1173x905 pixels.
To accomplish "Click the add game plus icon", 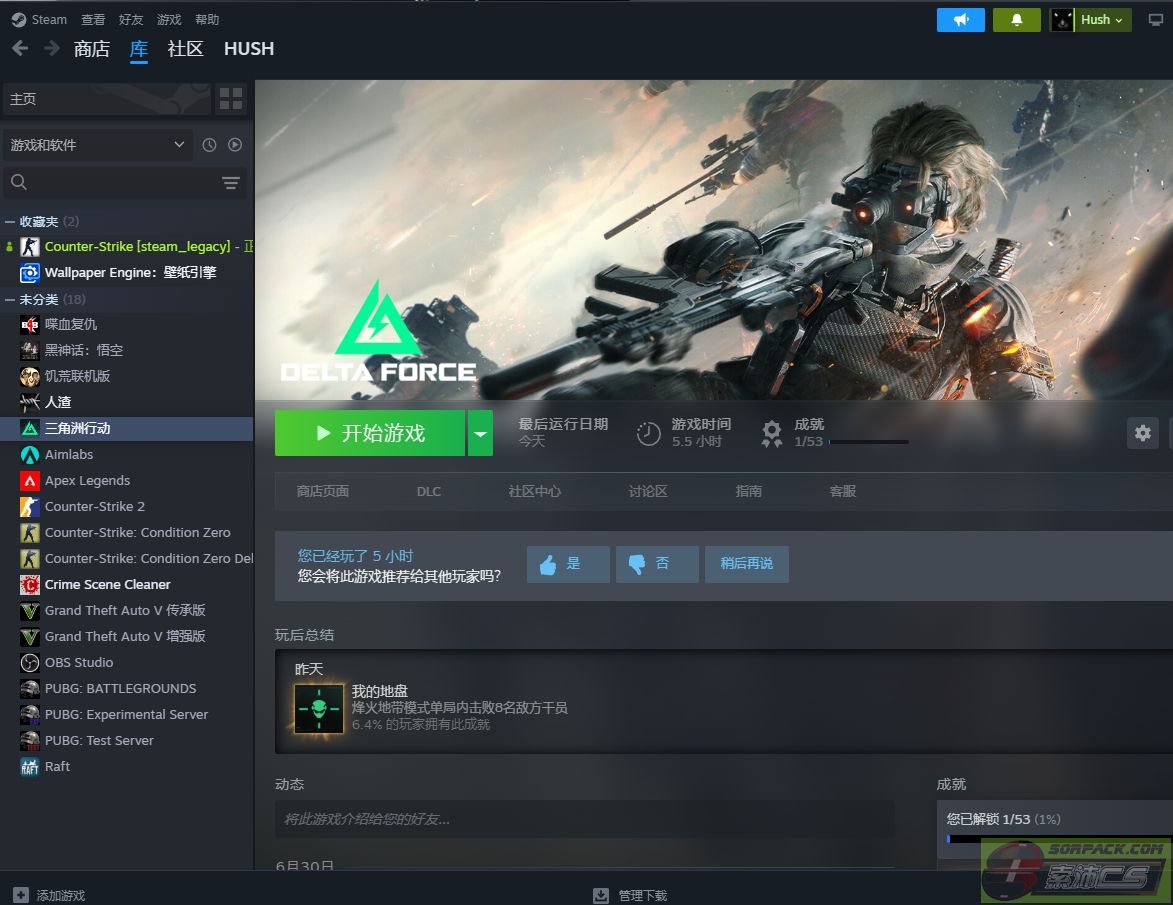I will coord(21,895).
